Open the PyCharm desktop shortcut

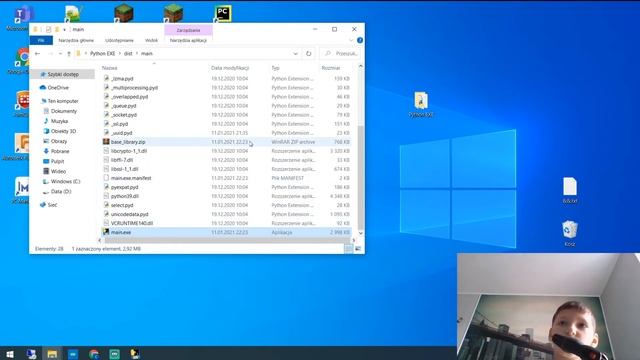coord(223,13)
